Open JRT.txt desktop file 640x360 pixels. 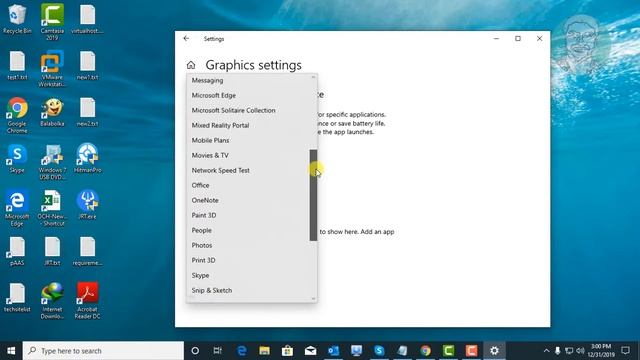[x=52, y=251]
